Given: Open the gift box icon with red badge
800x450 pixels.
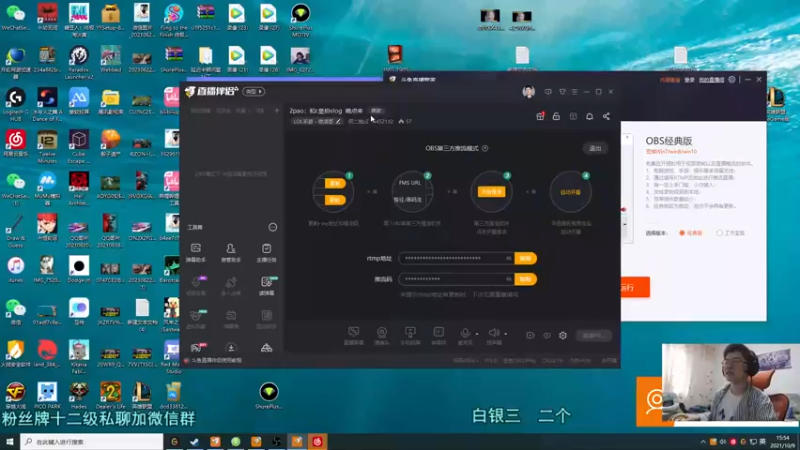Looking at the screenshot, I should (x=540, y=116).
